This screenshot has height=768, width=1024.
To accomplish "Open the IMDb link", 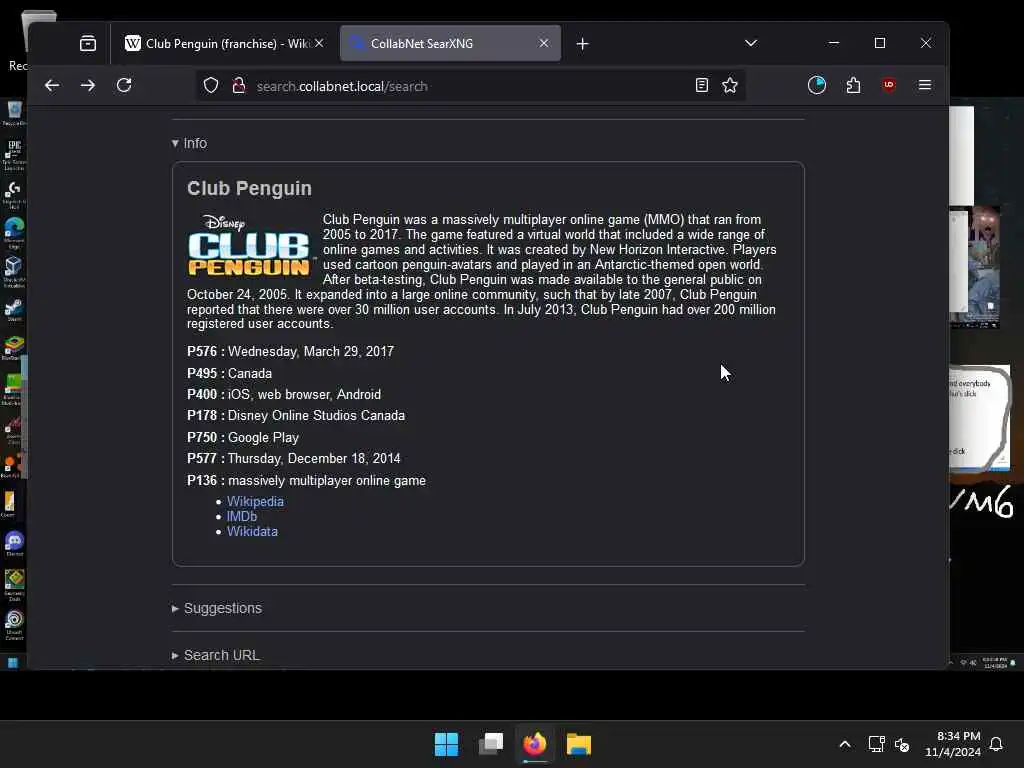I will (x=242, y=517).
